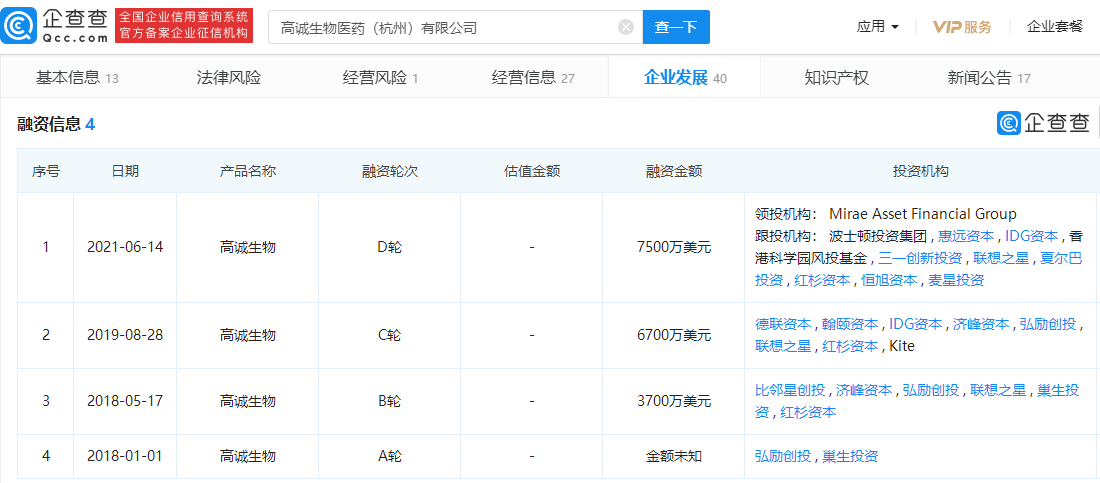Open 济峰资本 link in C轮 row
1100x483 pixels.
(x=981, y=324)
